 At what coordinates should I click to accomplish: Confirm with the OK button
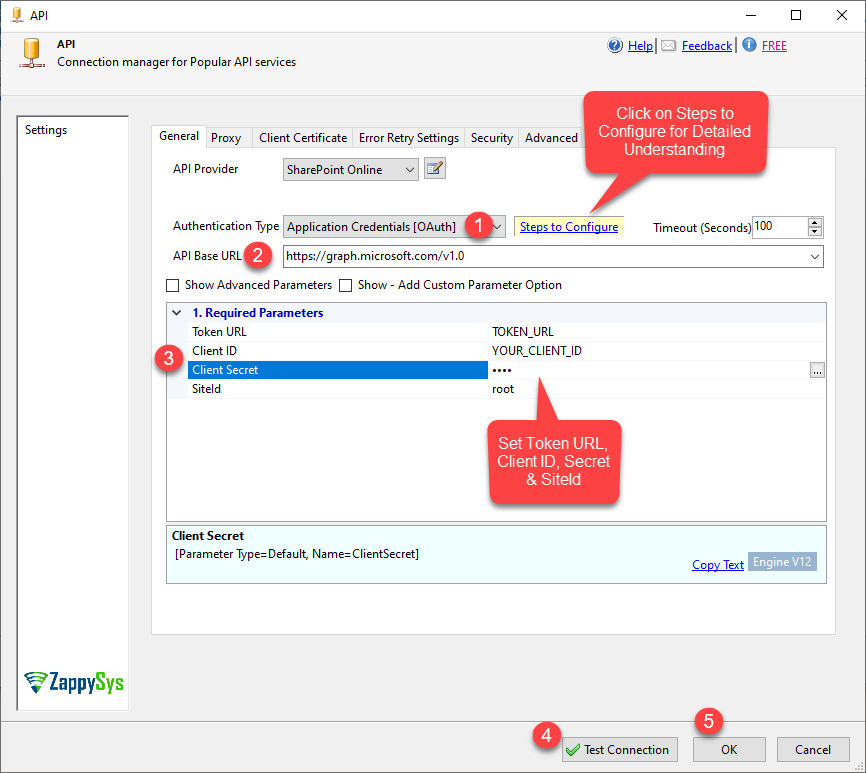point(729,749)
